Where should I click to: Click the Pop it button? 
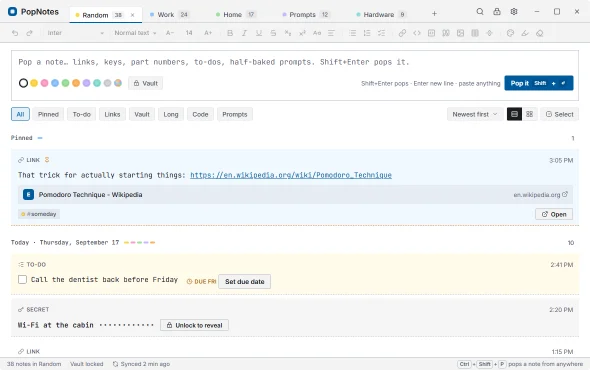(539, 83)
